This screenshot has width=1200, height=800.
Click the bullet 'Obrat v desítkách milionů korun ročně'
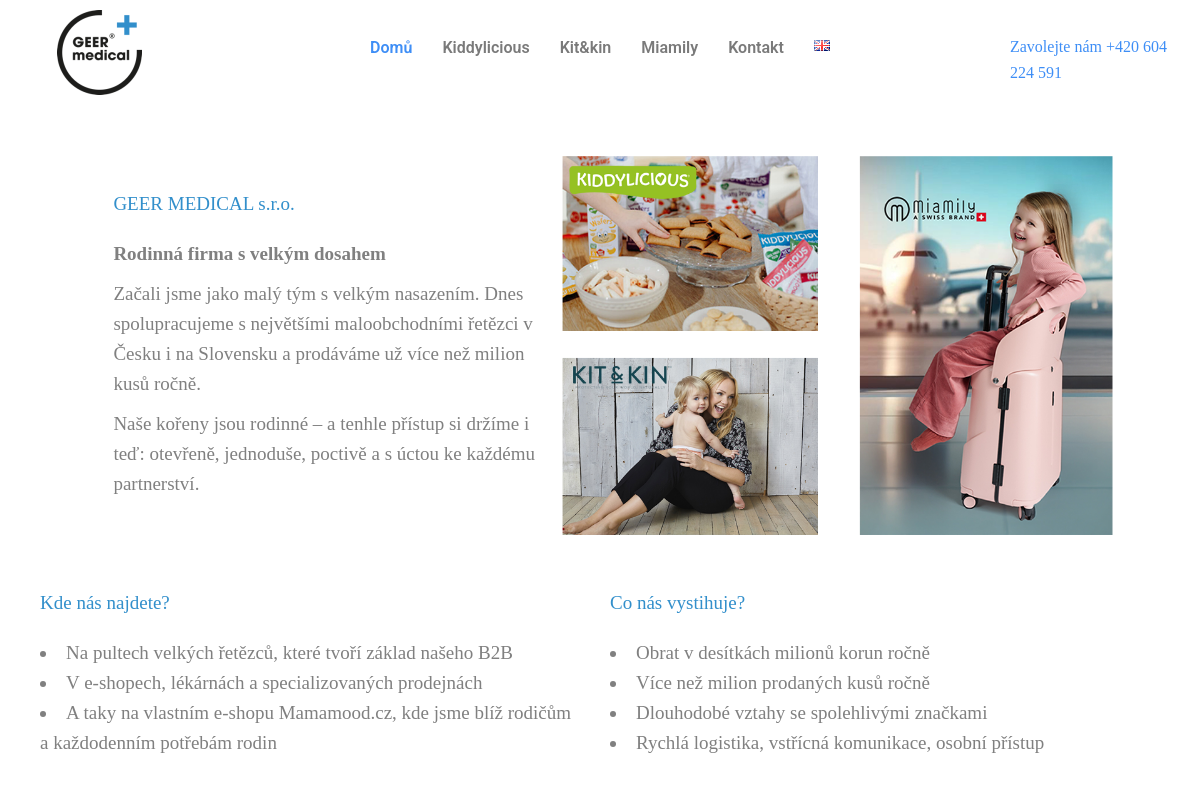click(x=783, y=653)
